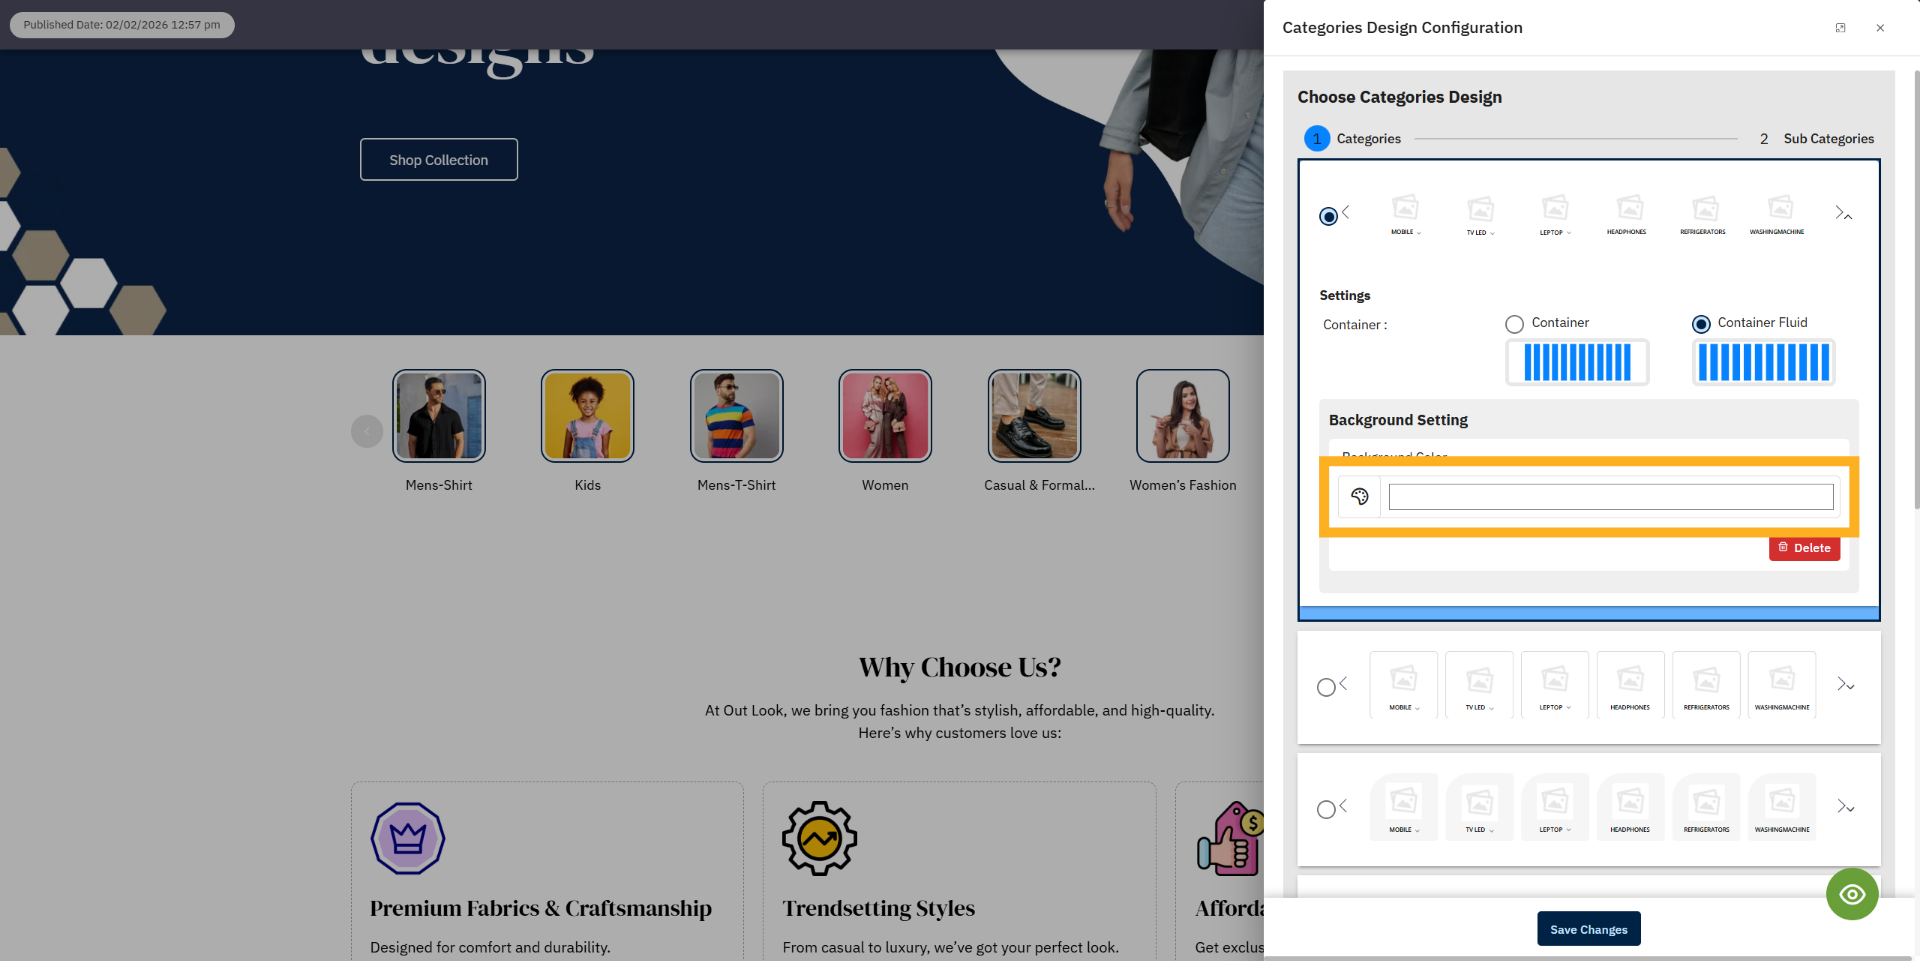1920x961 pixels.
Task: Switch to the Sub Categories step
Action: coord(1829,139)
